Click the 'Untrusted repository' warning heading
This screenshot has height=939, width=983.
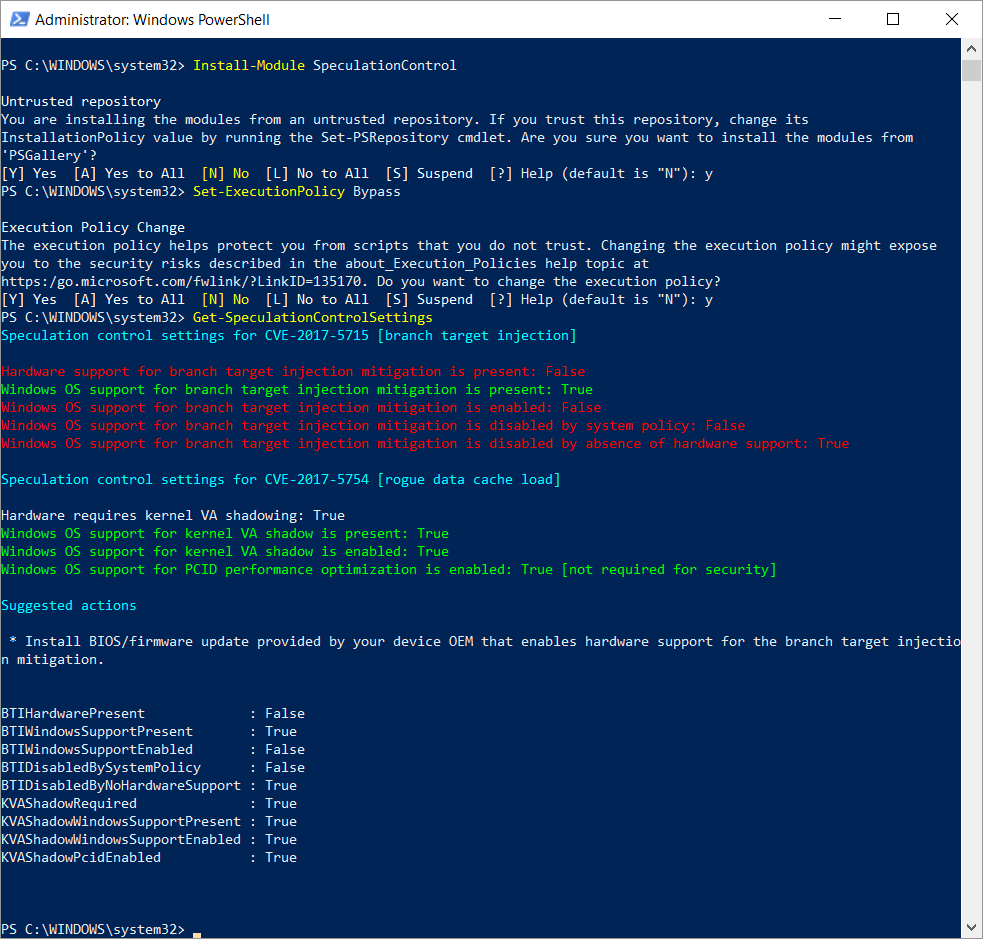pos(81,102)
